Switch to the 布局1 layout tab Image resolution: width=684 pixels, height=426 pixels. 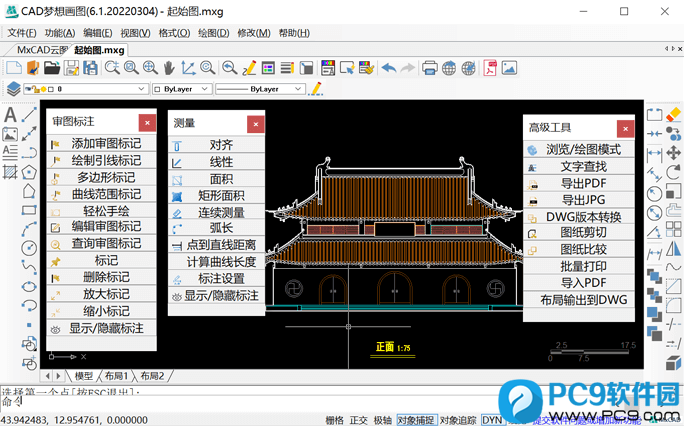pyautogui.click(x=116, y=376)
